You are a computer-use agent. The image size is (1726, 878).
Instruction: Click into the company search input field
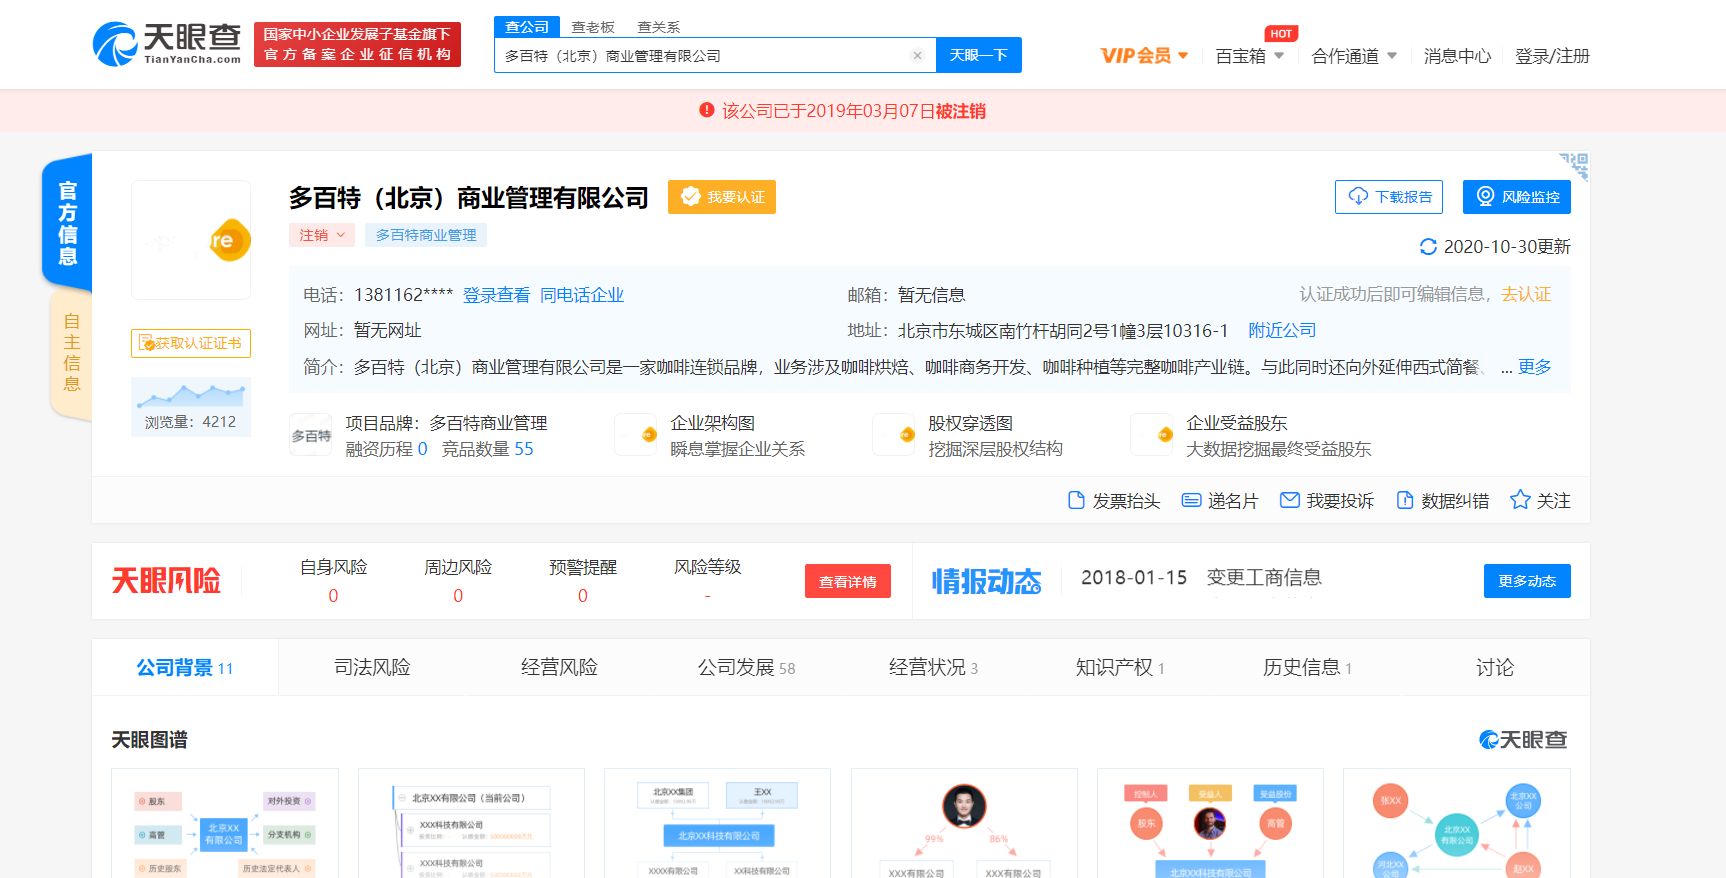pyautogui.click(x=700, y=56)
